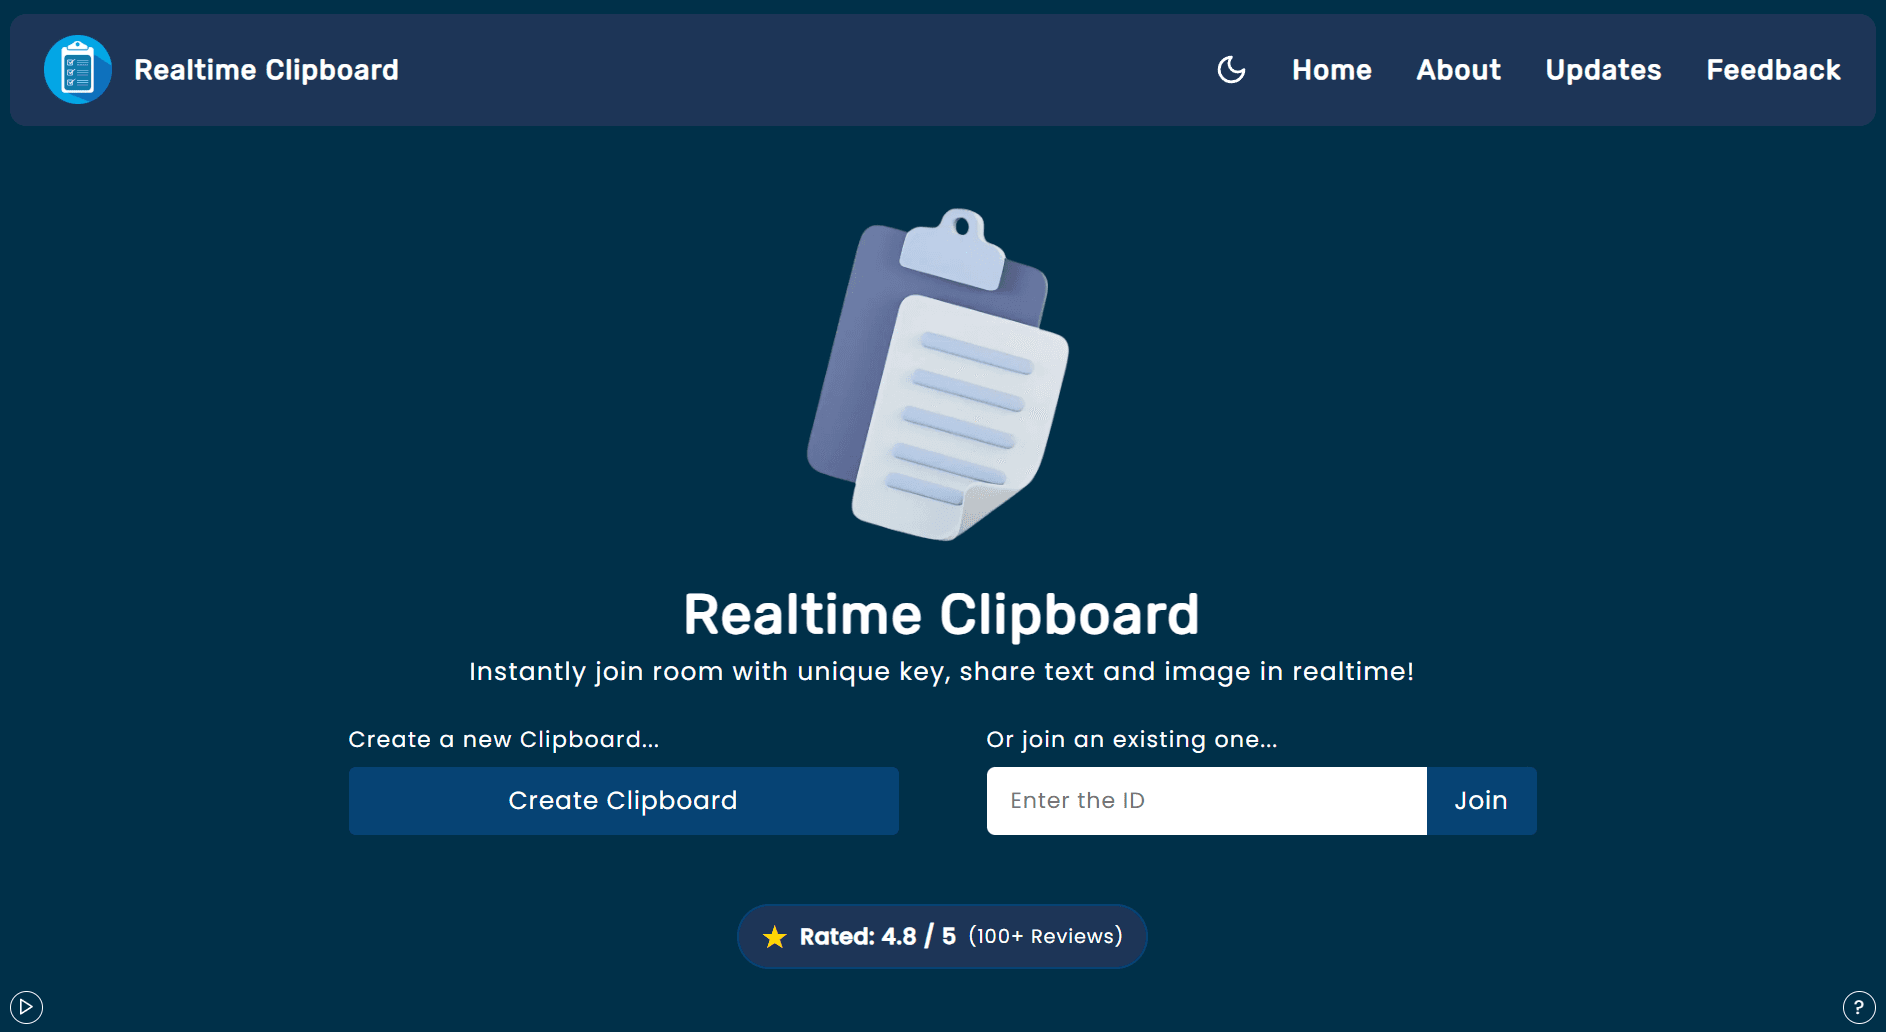Click the star icon in the rating badge
The width and height of the screenshot is (1886, 1032).
pyautogui.click(x=774, y=936)
